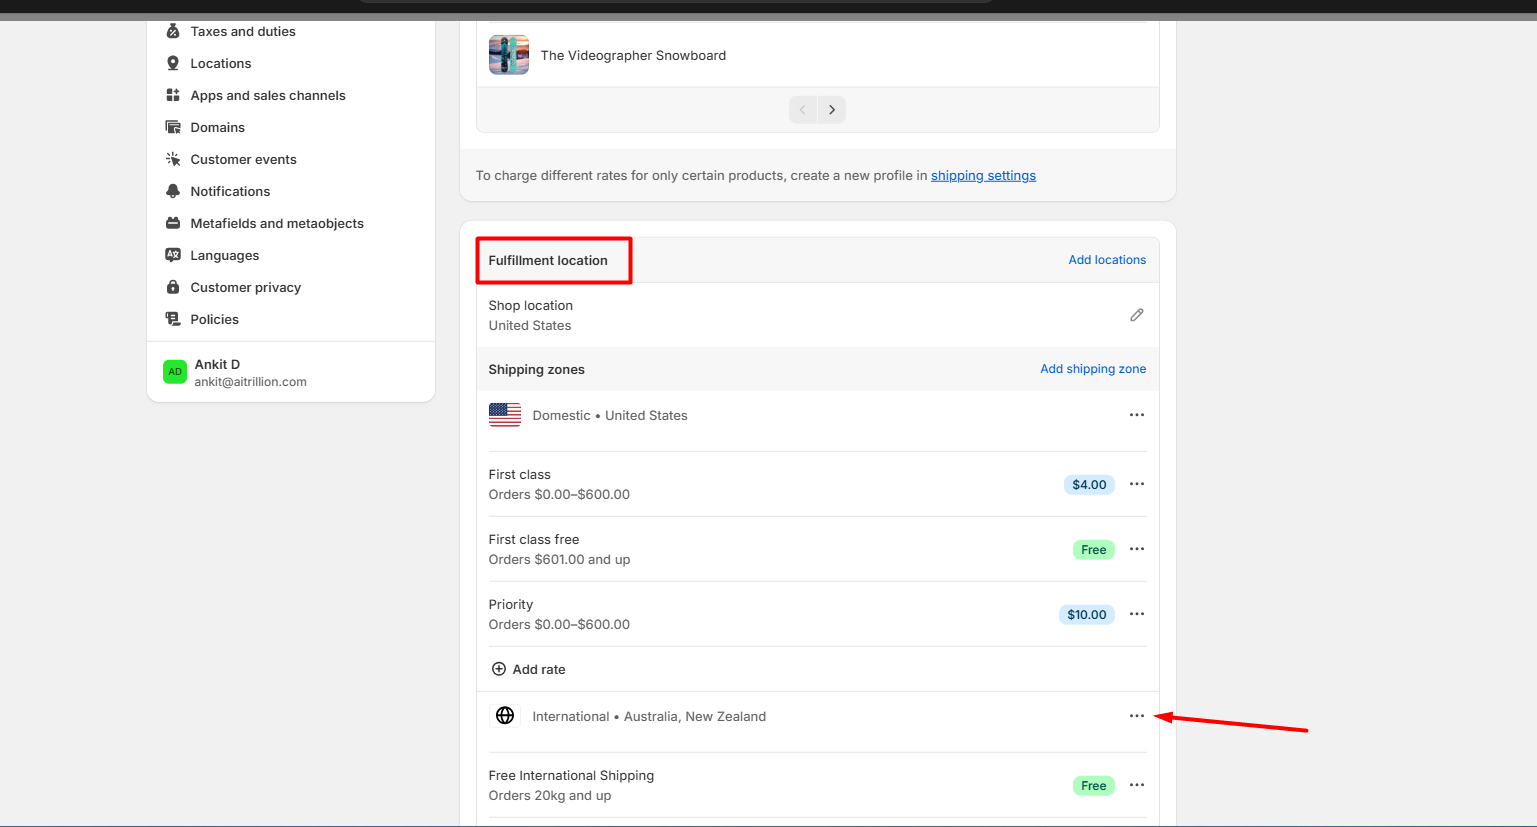Screen dimensions: 1537x827
Task: Go to next page of products
Action: [x=831, y=110]
